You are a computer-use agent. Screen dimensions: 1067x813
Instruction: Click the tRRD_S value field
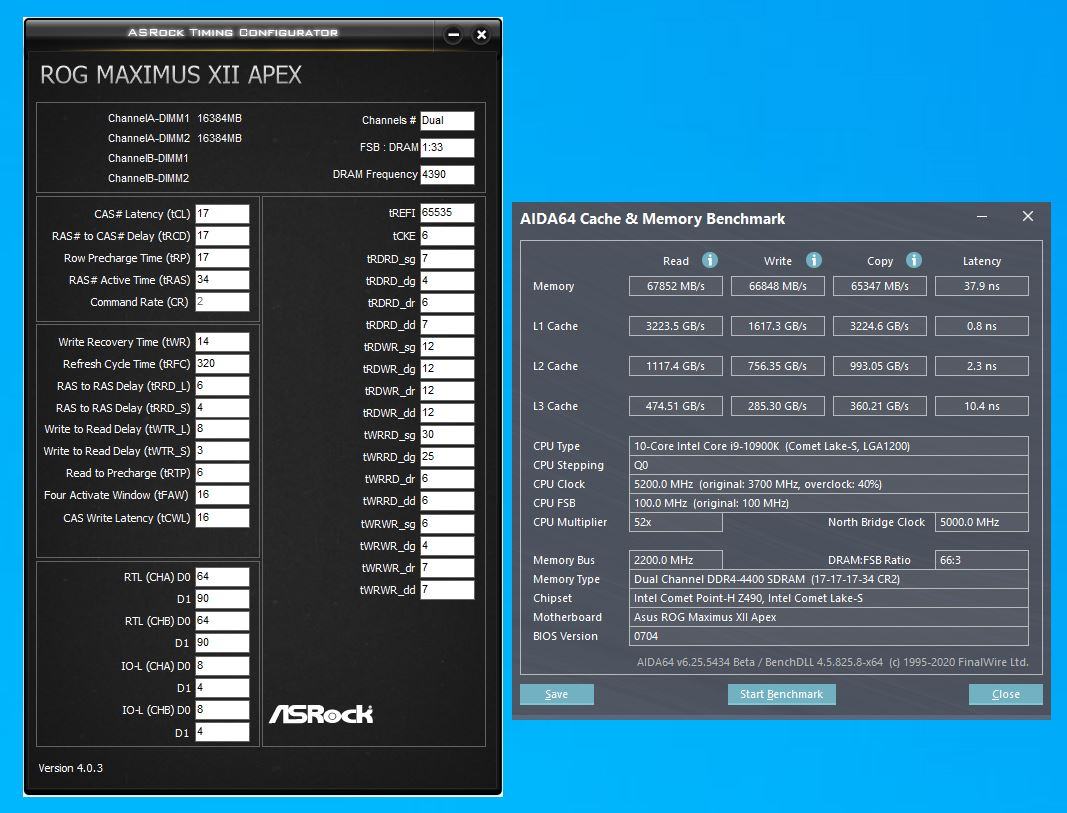pos(223,408)
